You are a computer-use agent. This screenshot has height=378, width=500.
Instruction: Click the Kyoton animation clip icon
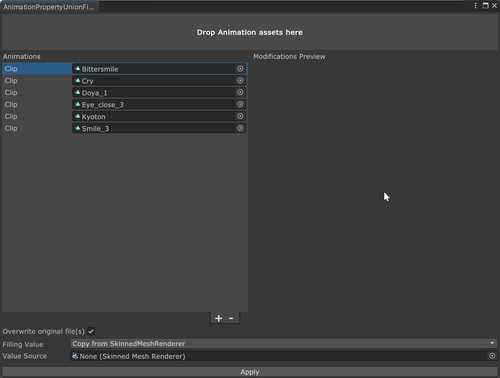(78, 116)
